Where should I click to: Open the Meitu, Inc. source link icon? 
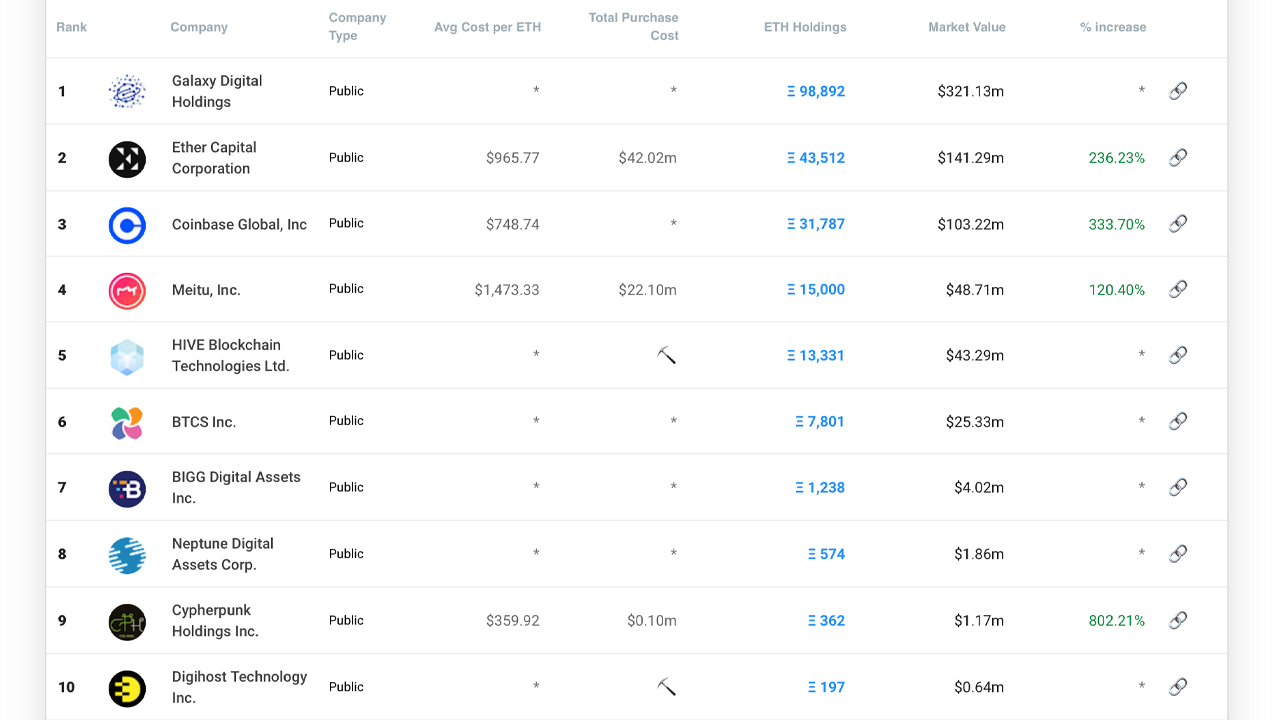coord(1178,289)
